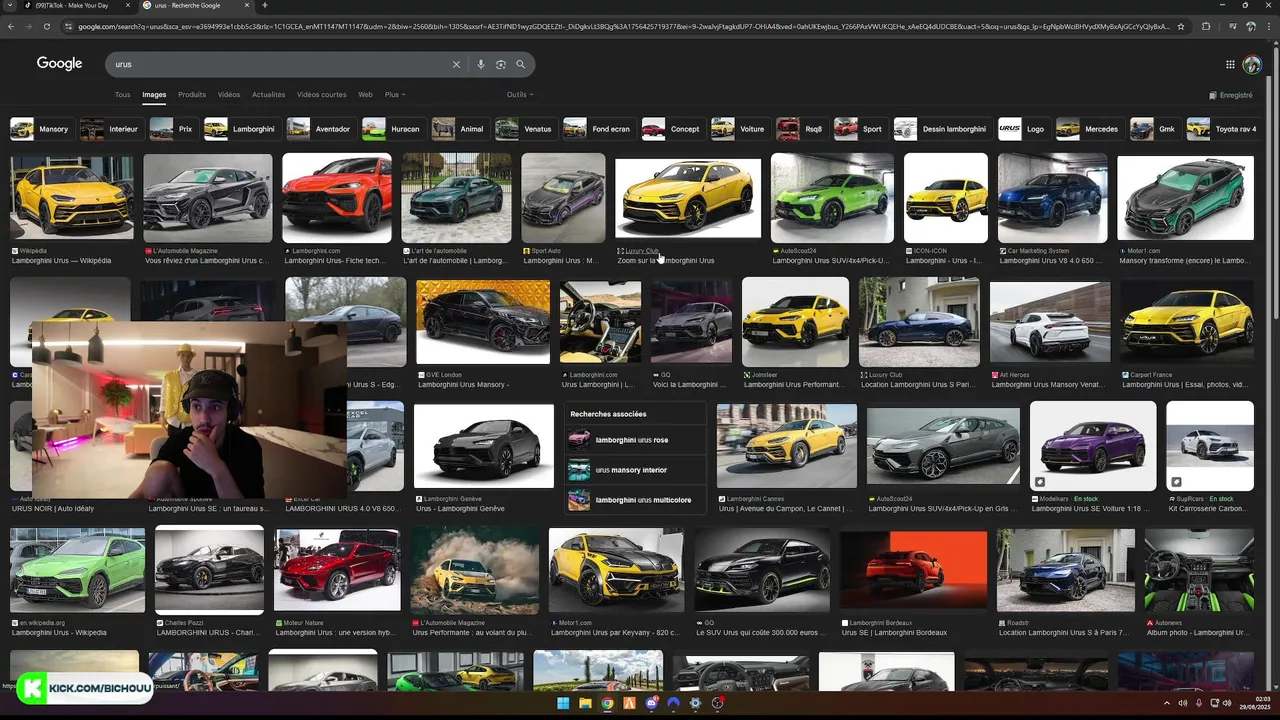Open OBS from the taskbar
The image size is (1280, 720).
(717, 704)
